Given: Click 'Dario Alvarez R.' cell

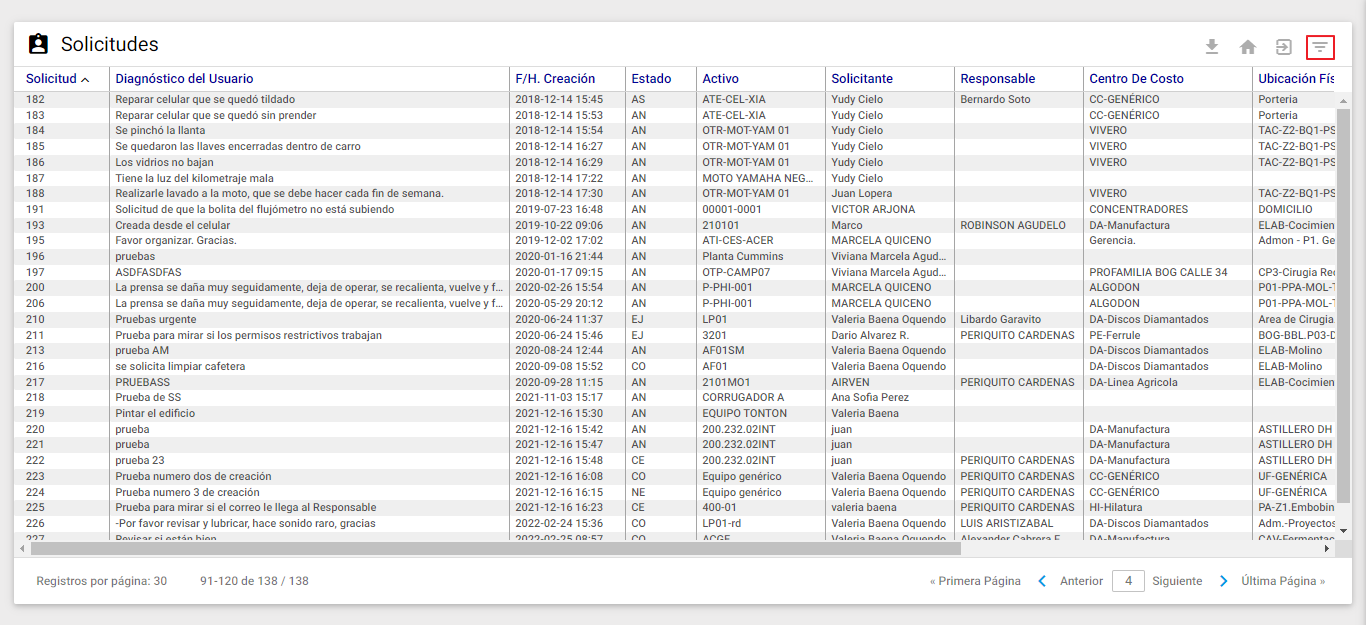Looking at the screenshot, I should coord(870,335).
